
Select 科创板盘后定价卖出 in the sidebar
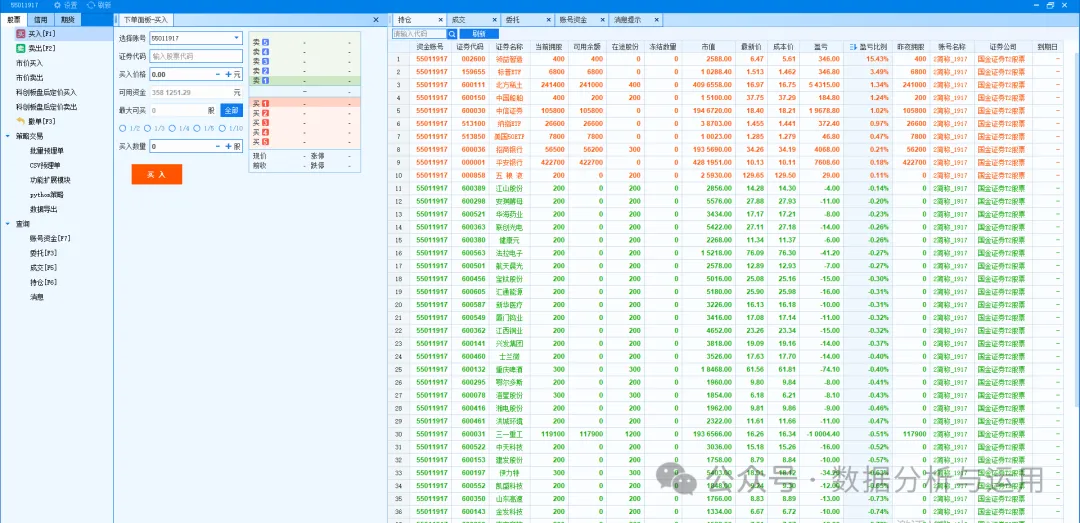pos(46,107)
